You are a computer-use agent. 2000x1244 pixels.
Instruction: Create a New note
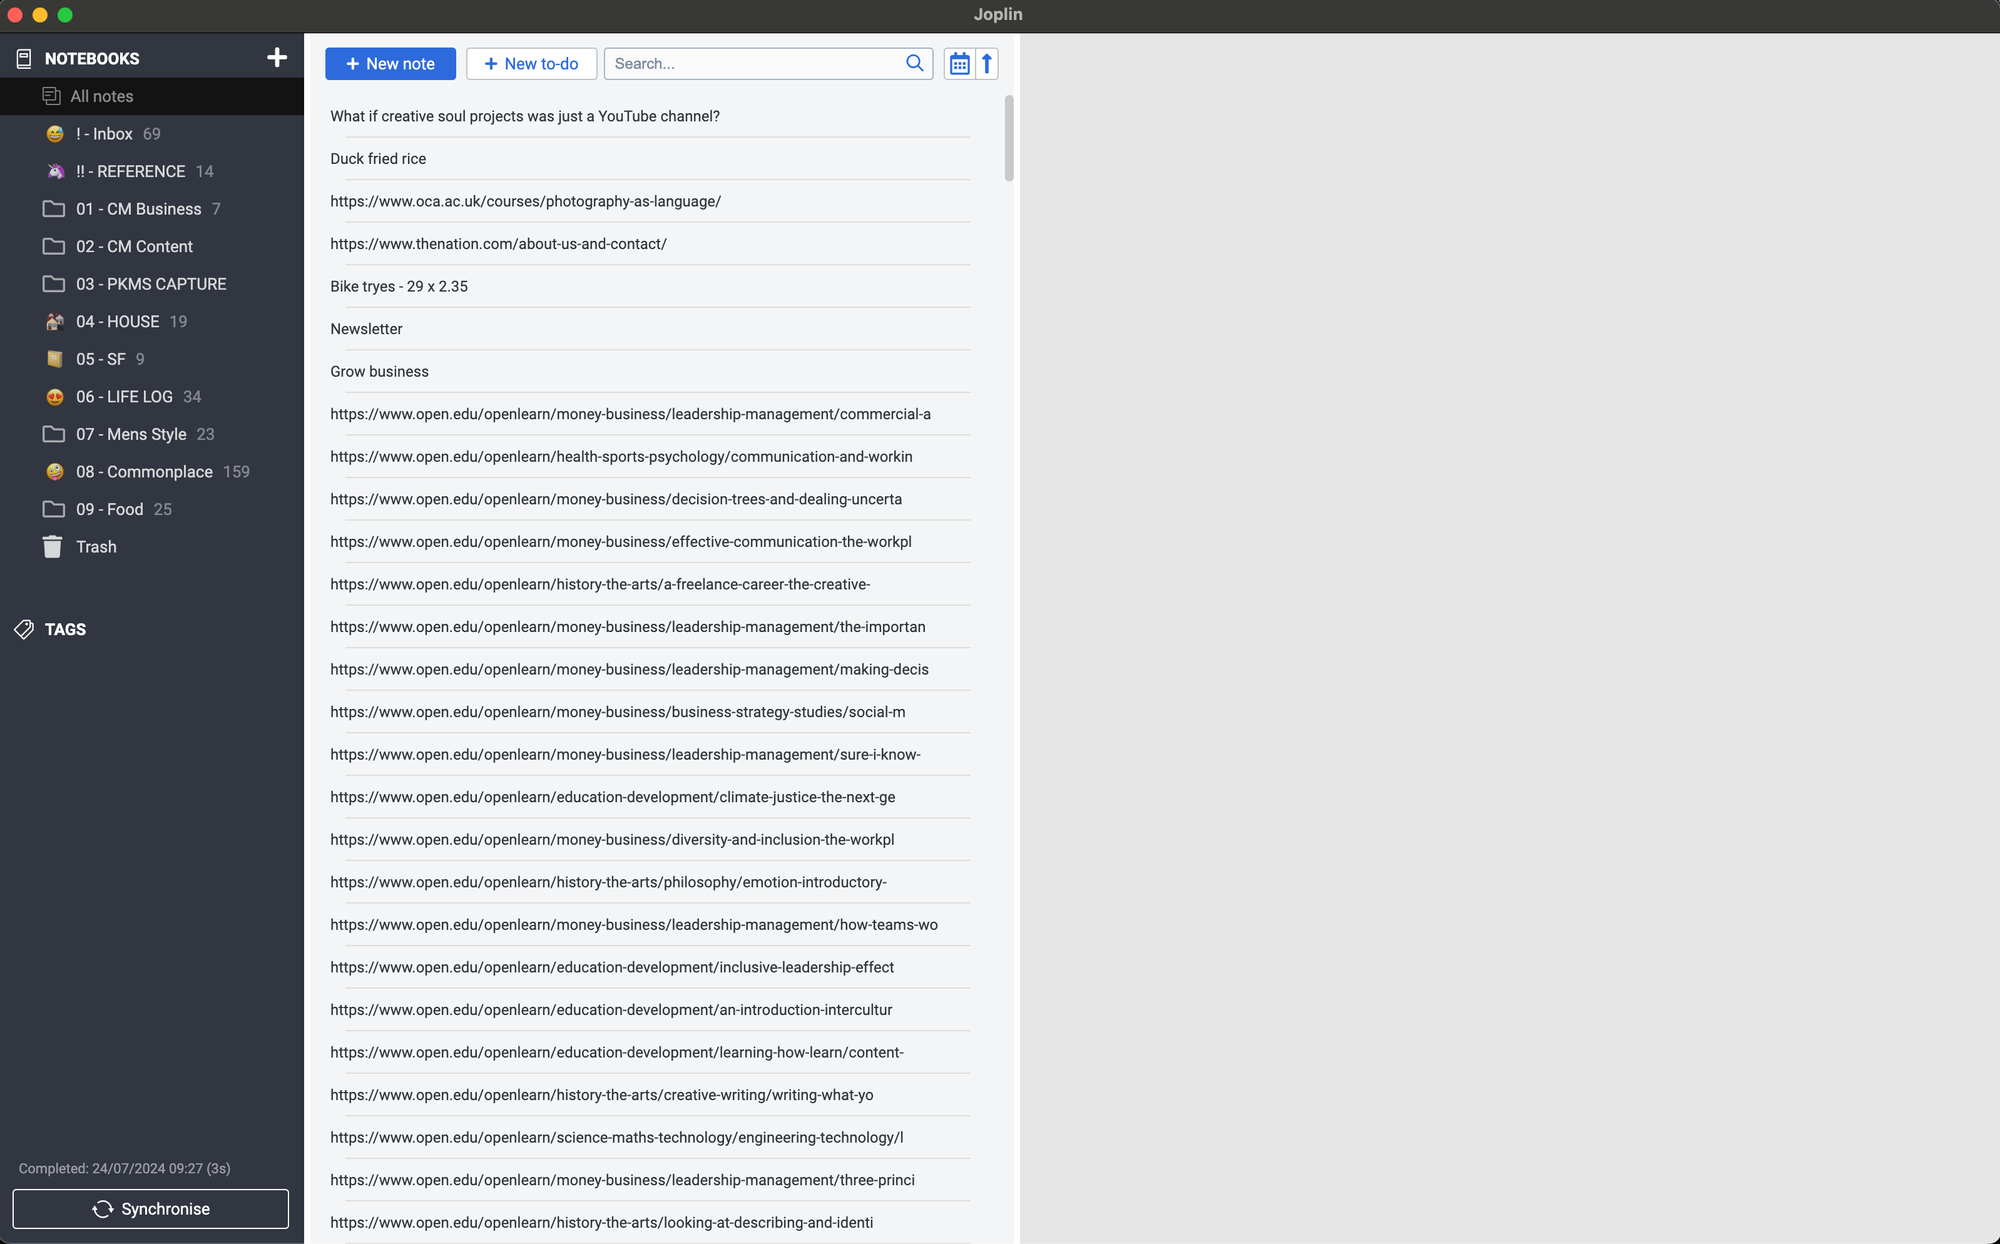click(x=390, y=63)
